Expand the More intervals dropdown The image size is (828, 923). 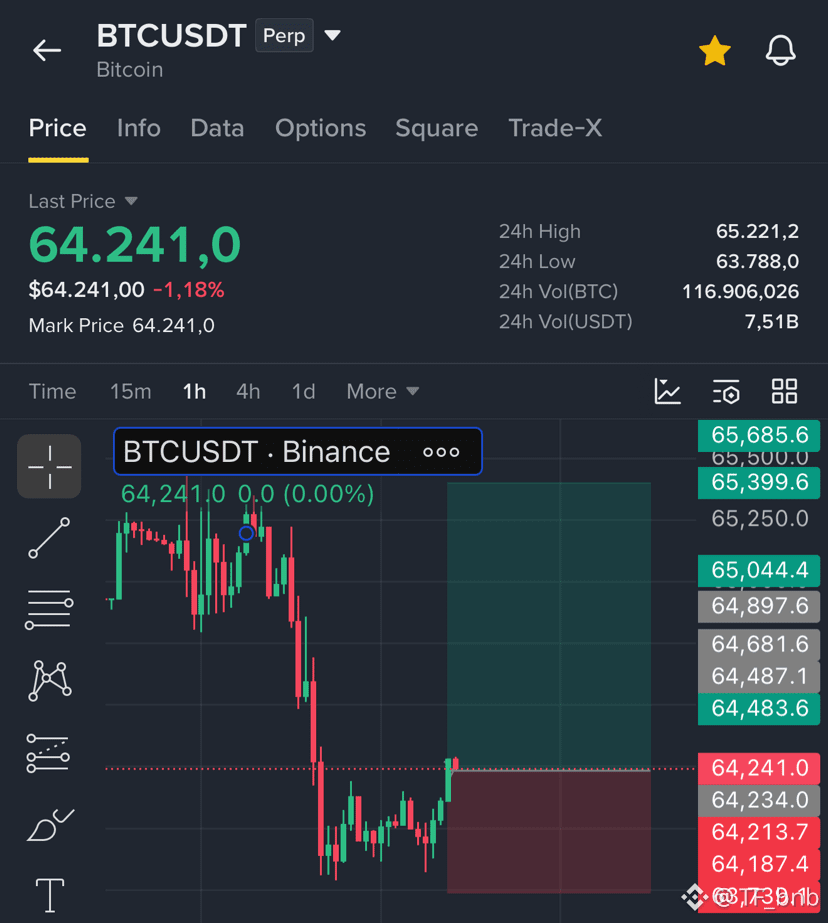(383, 391)
